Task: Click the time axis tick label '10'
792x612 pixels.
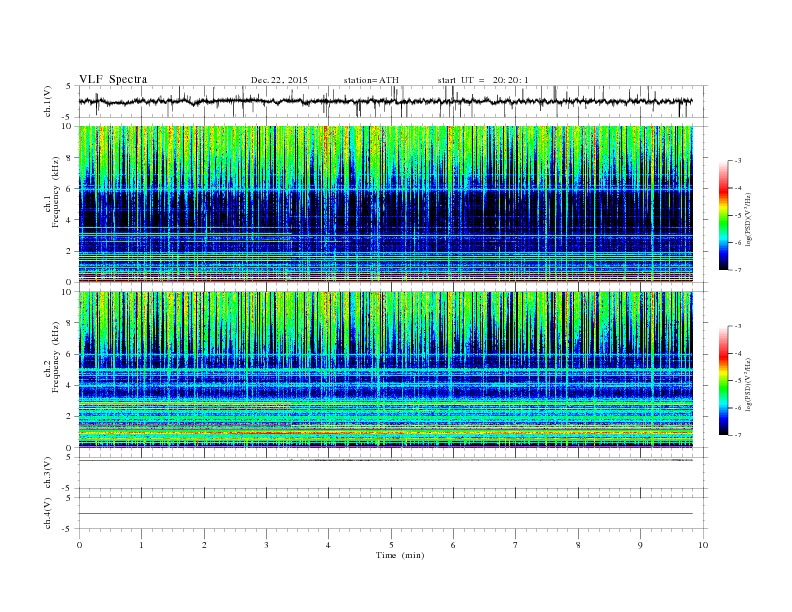Action: point(703,545)
